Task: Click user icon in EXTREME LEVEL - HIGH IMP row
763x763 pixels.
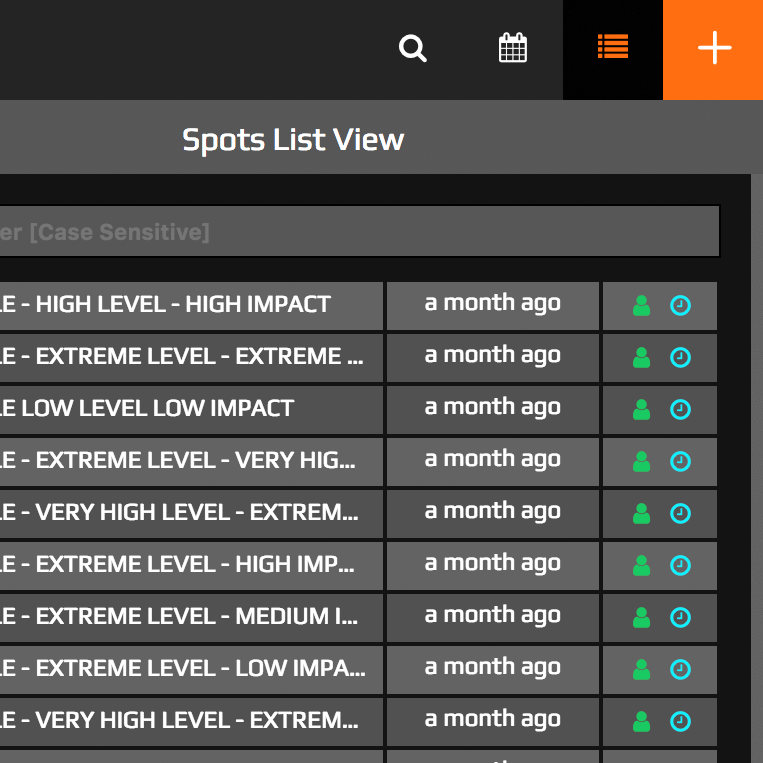Action: (x=641, y=565)
